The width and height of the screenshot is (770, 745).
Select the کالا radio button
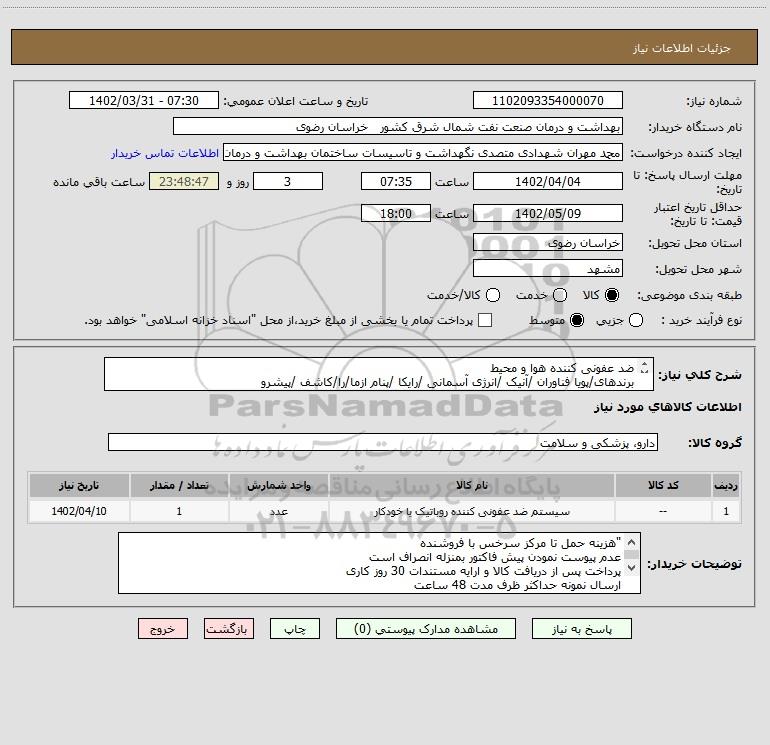612,295
